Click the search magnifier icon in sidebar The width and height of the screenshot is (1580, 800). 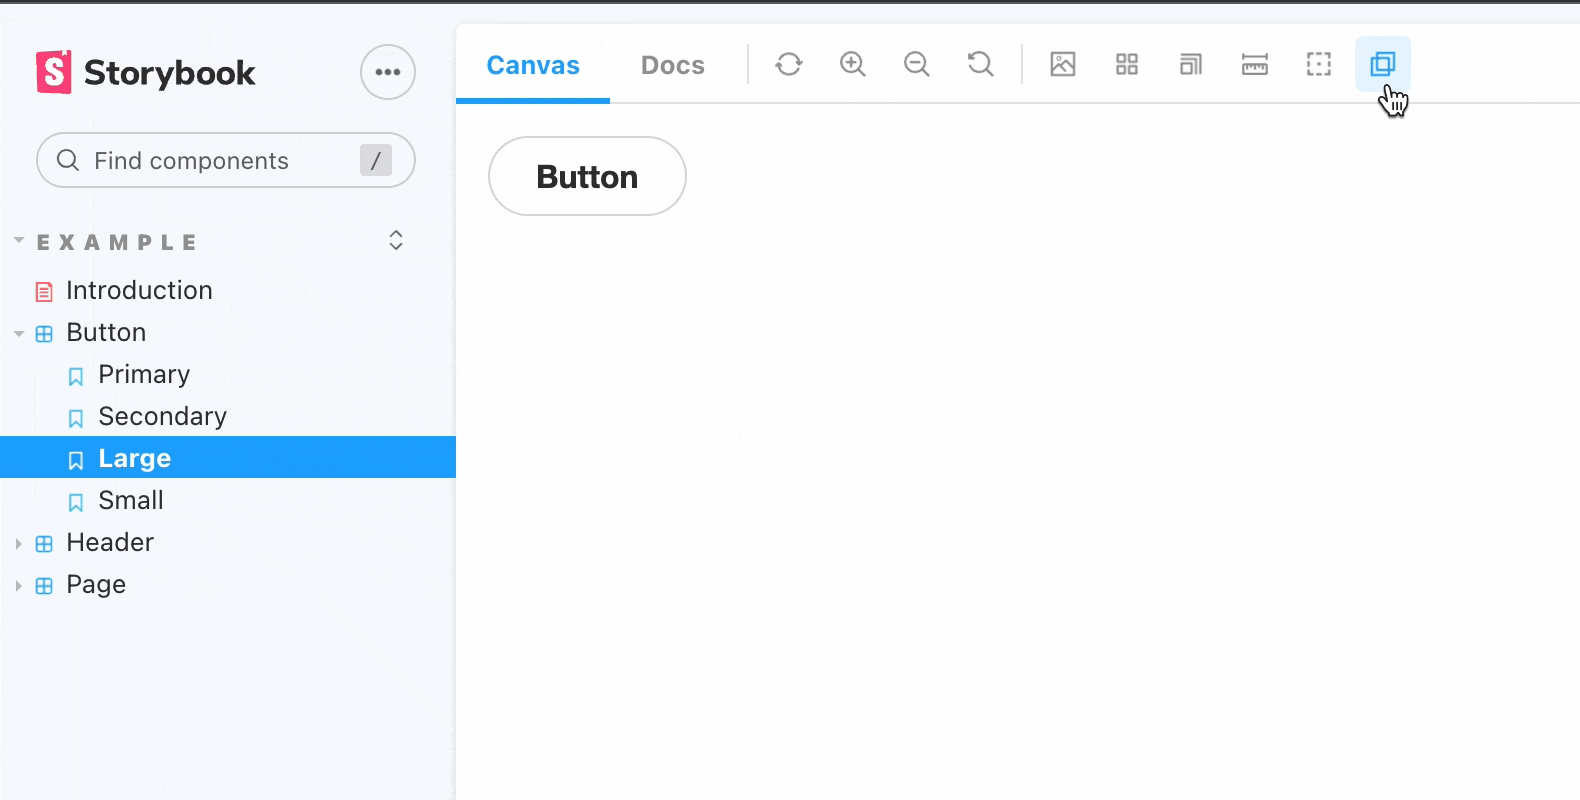pyautogui.click(x=68, y=160)
